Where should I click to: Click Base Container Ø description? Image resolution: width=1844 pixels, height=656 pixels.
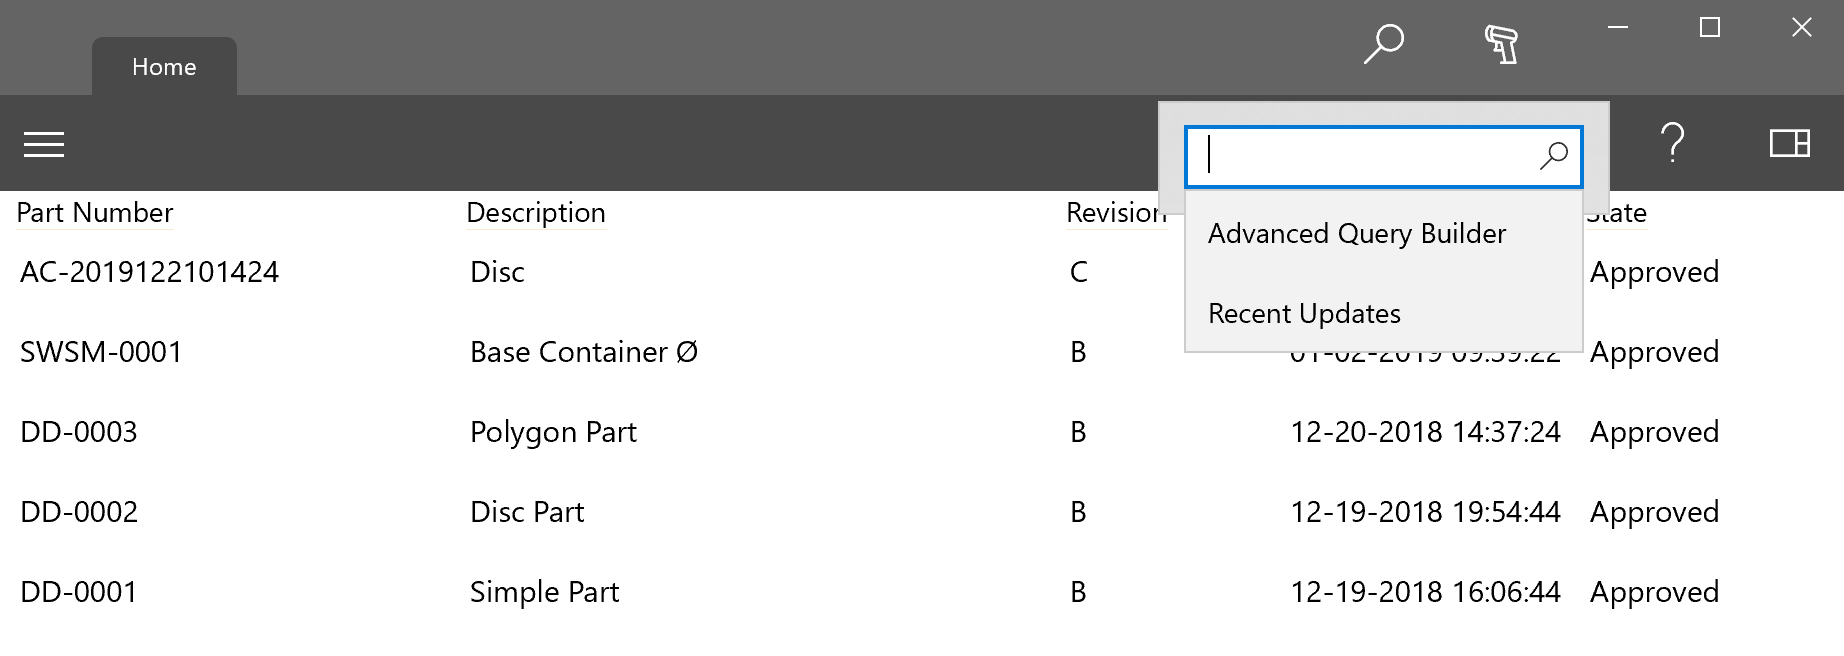(x=584, y=352)
